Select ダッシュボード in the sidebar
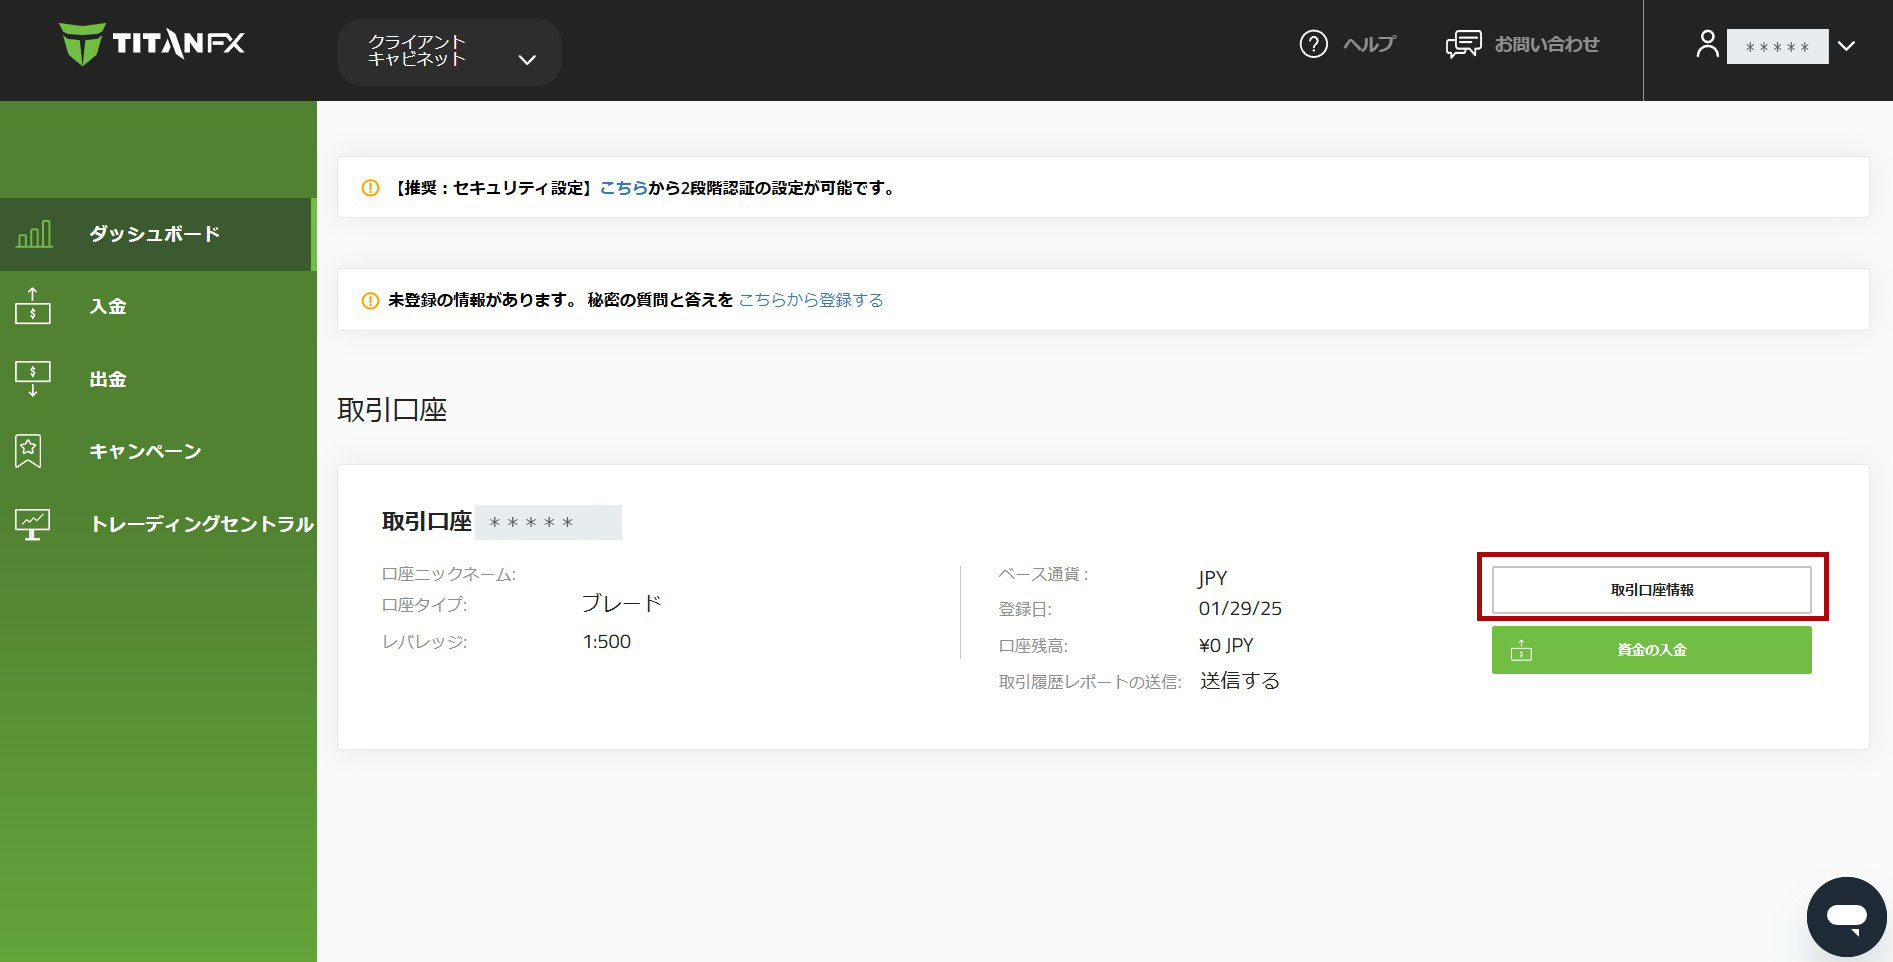Screen dimensions: 1893x962 (154, 234)
